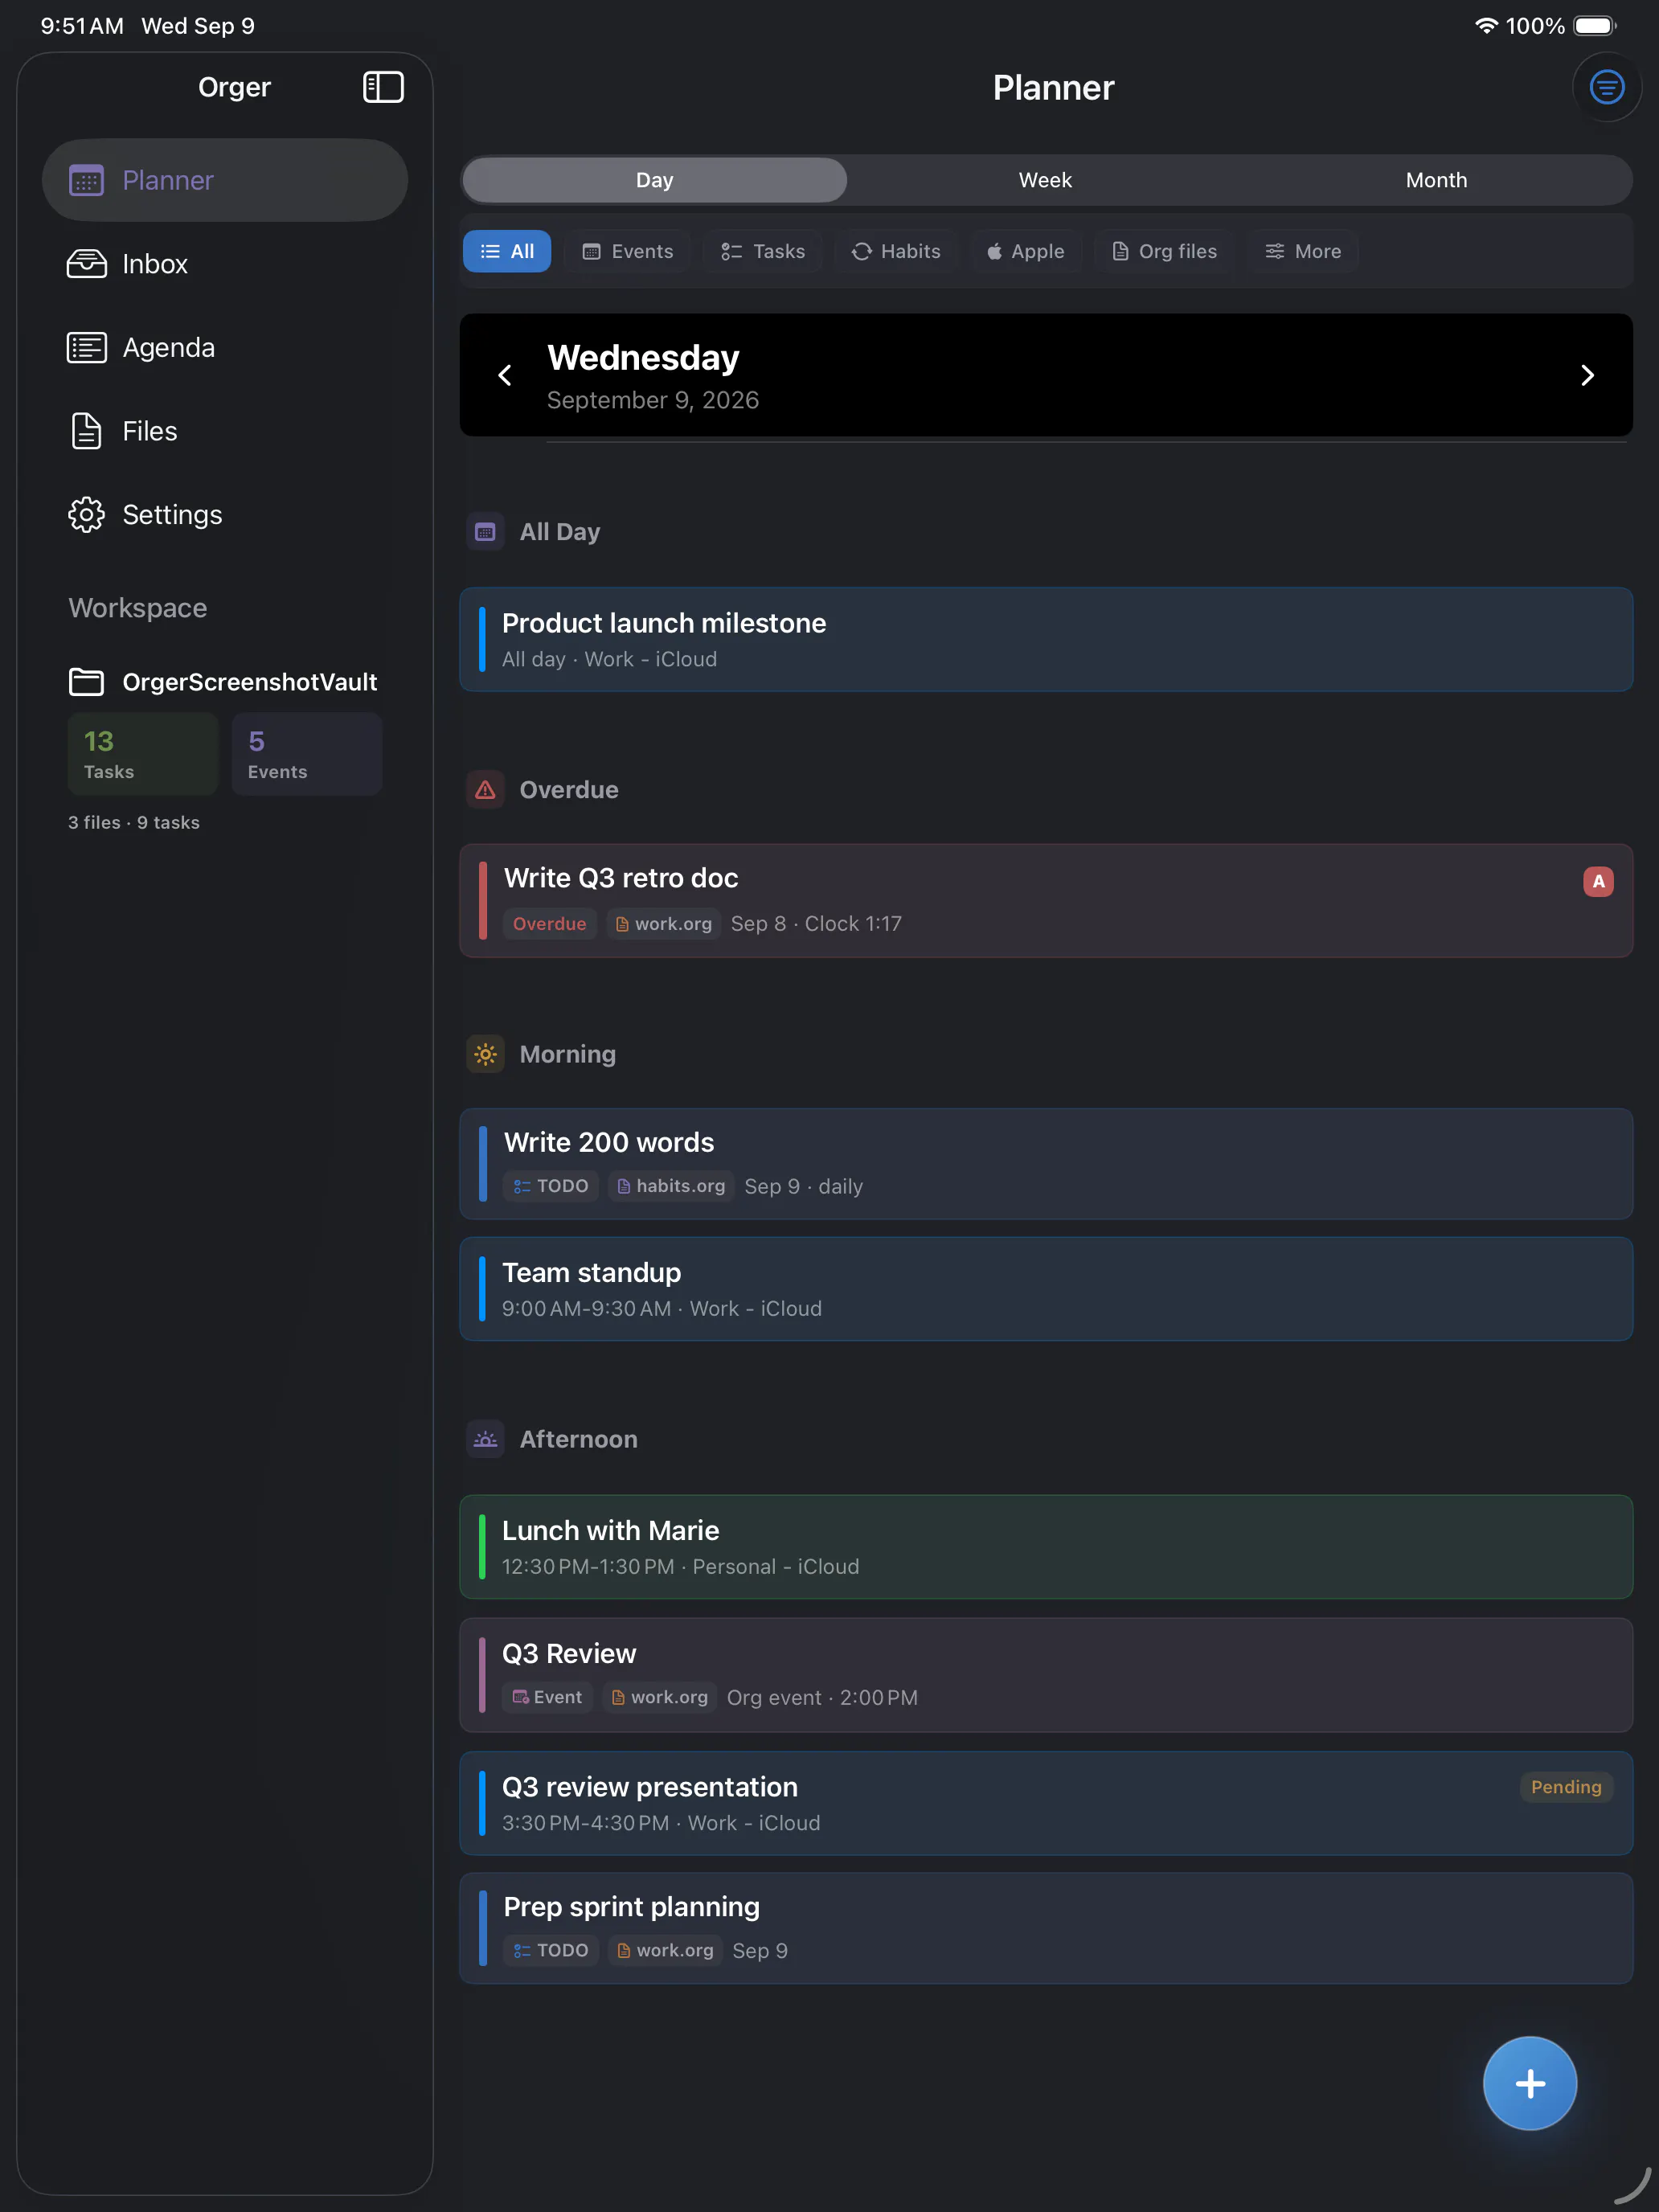The height and width of the screenshot is (2212, 1659).
Task: Click the 9:51 AM status bar clock
Action: pos(82,26)
